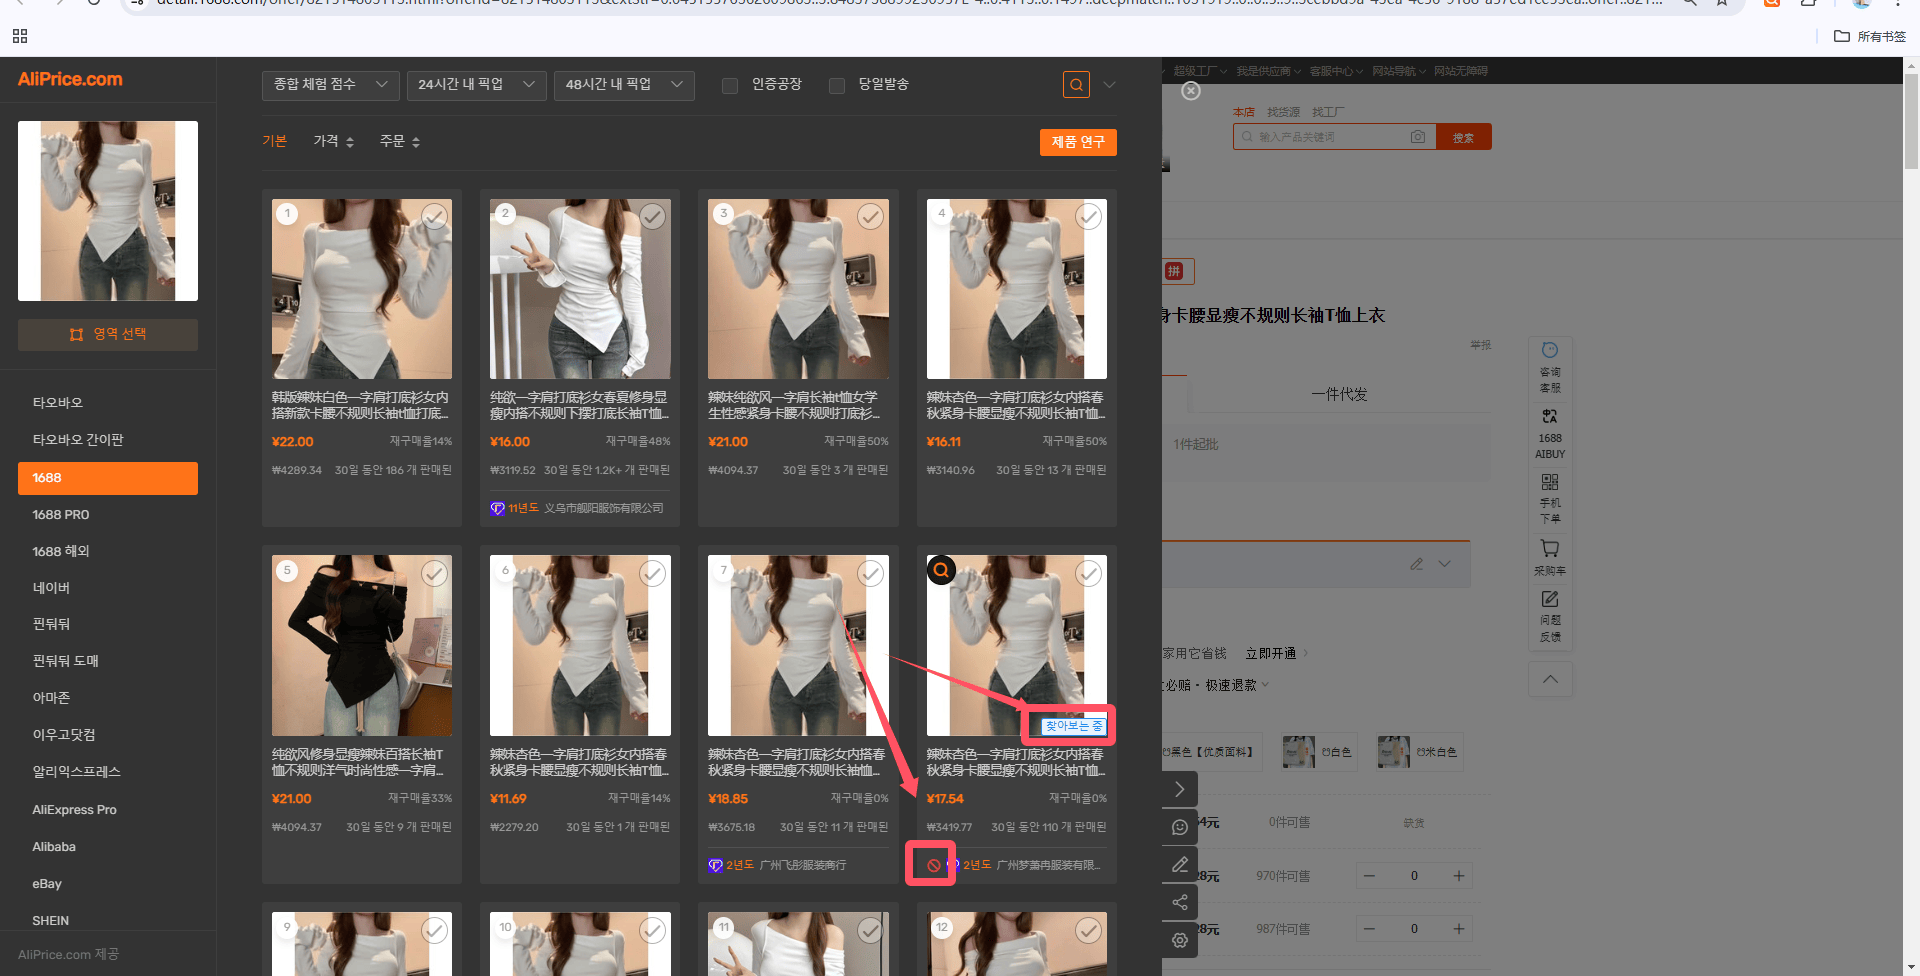Expand the 48시간 내 픽업 dropdown
Screen dimensions: 1920x976
click(624, 85)
